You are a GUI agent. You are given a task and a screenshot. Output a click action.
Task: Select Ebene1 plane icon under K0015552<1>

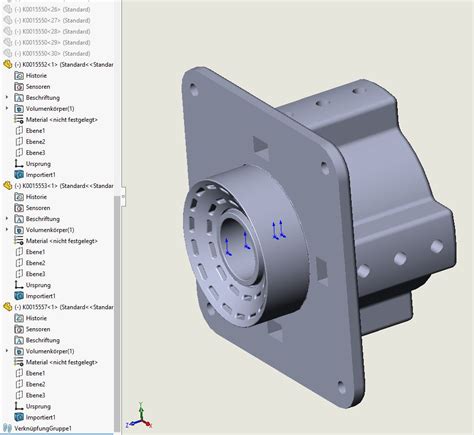tap(19, 130)
